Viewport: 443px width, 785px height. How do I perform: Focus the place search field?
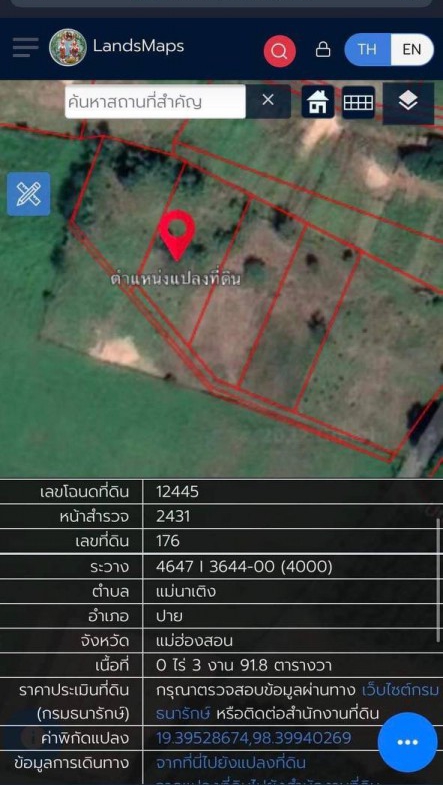tap(155, 102)
